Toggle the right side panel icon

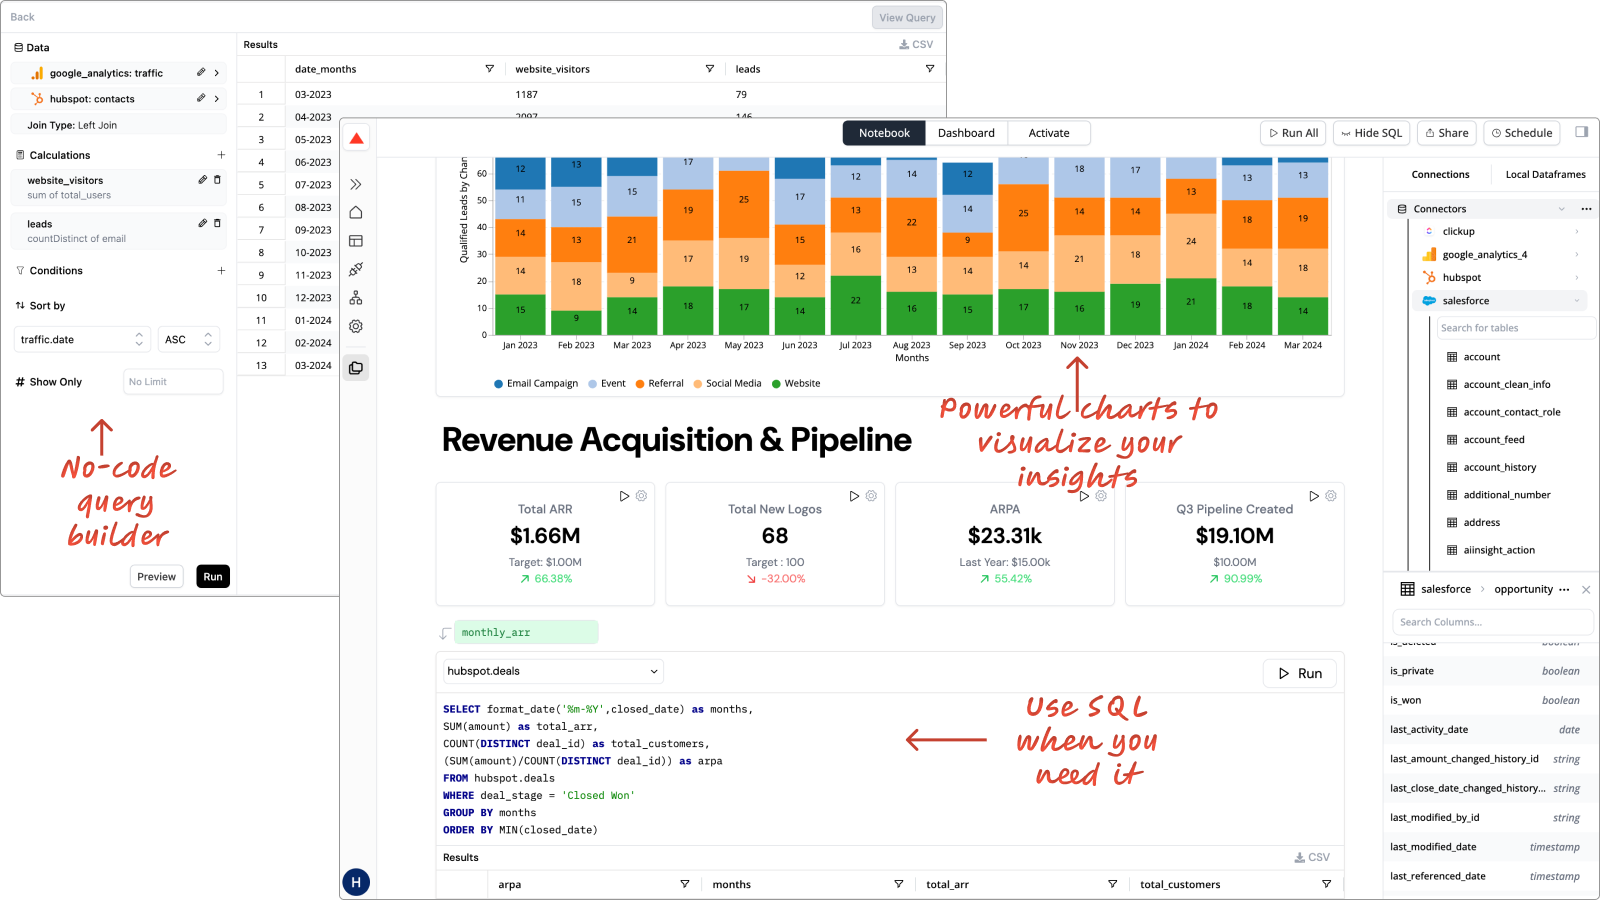tap(1581, 132)
